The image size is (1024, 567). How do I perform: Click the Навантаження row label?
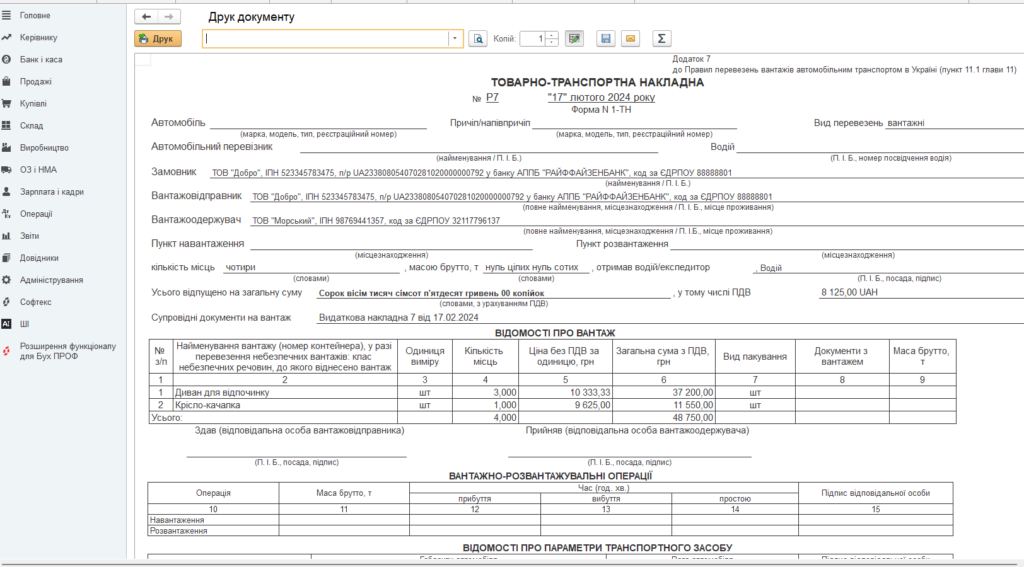click(x=177, y=520)
